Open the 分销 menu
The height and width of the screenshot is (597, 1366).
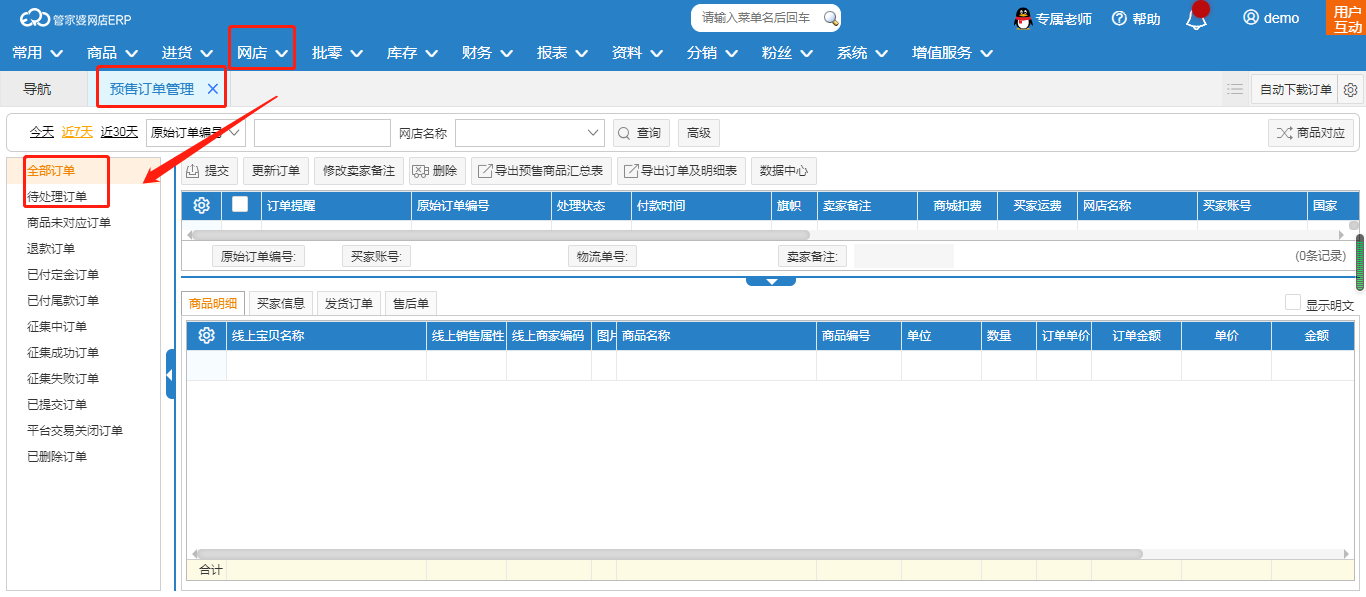(712, 53)
